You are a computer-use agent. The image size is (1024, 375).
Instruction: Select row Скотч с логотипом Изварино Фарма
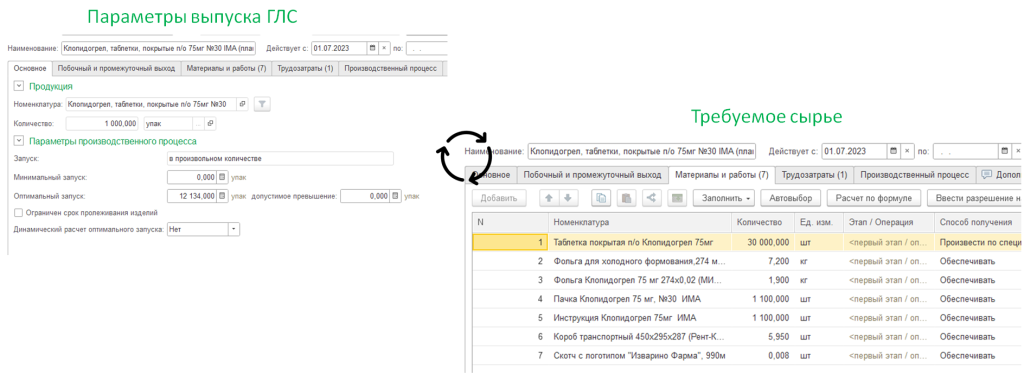(747, 356)
